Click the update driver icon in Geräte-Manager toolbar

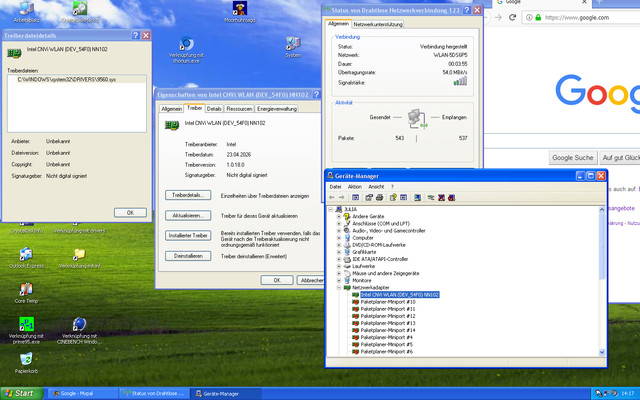point(431,198)
